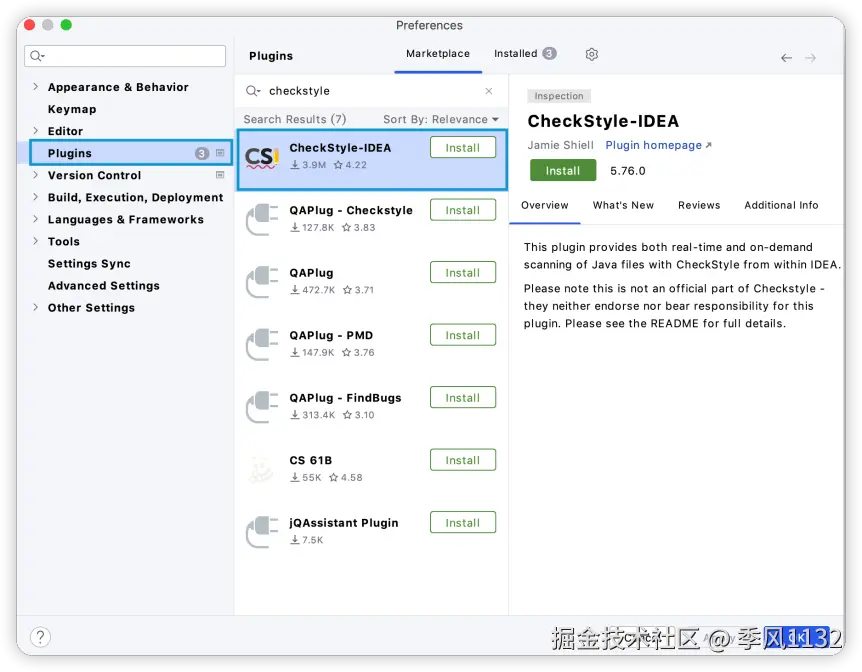862x672 pixels.
Task: Open the Additional Info tab
Action: [781, 205]
